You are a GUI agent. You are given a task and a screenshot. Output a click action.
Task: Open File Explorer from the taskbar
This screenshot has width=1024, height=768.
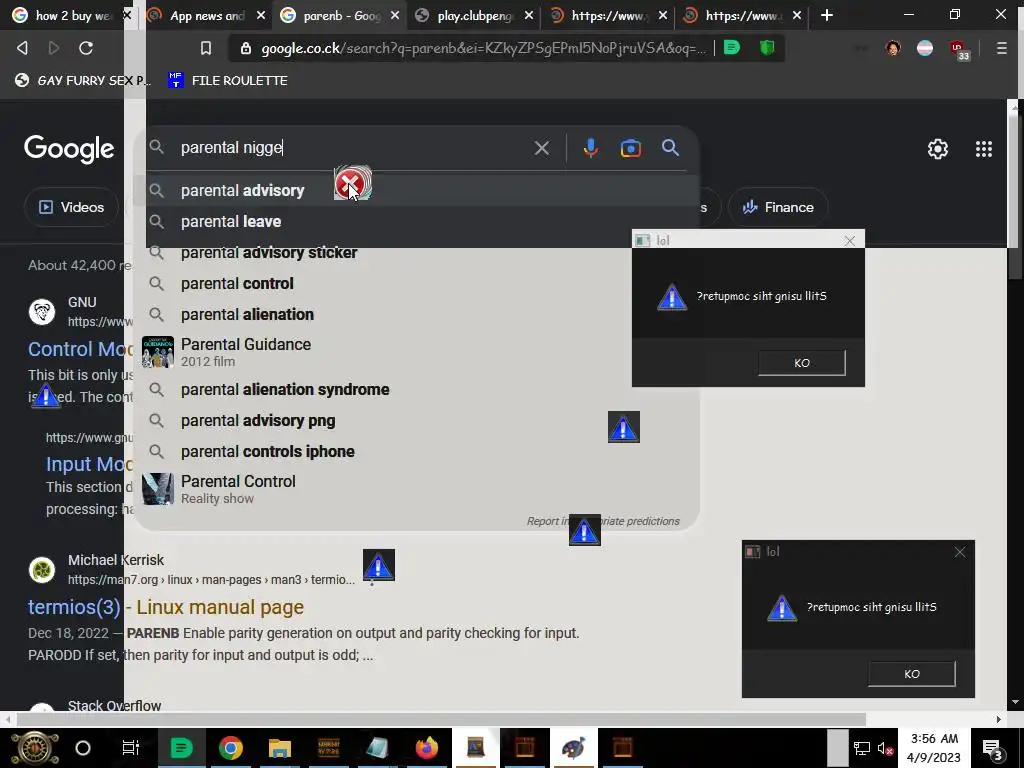click(280, 748)
